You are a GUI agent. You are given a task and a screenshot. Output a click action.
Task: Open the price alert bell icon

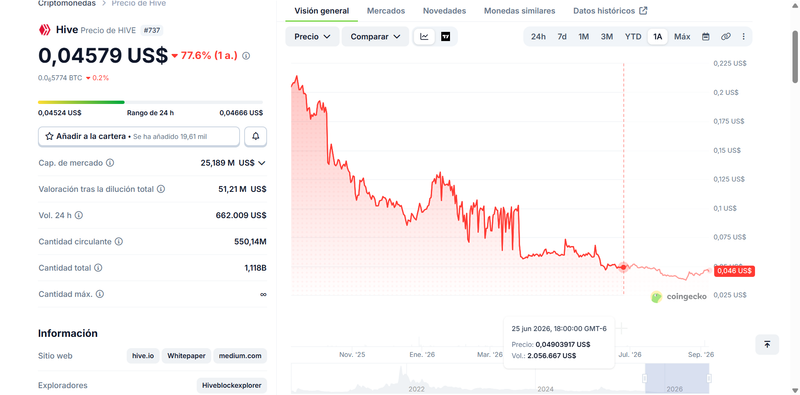tap(256, 136)
